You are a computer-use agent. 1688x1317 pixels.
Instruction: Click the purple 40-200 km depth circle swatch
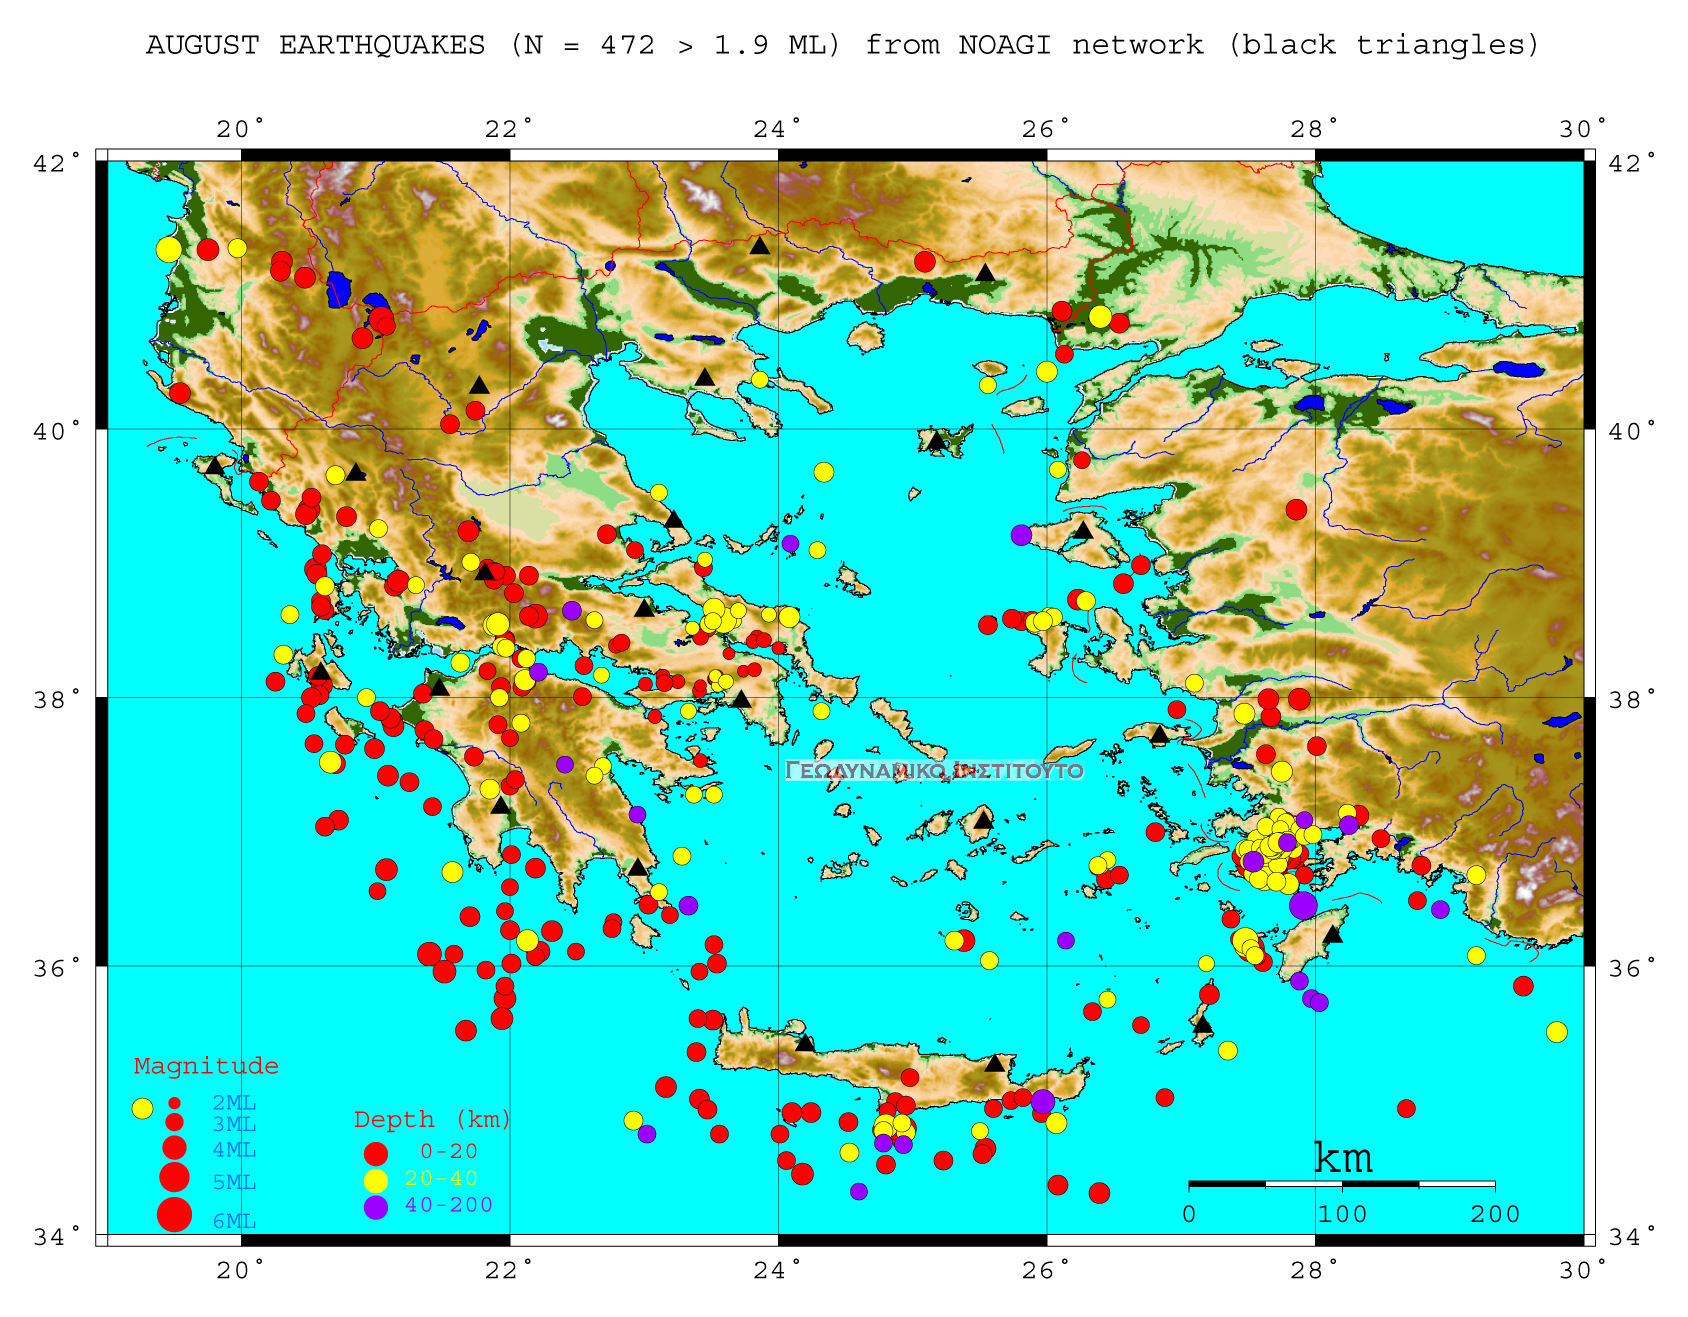(375, 1207)
